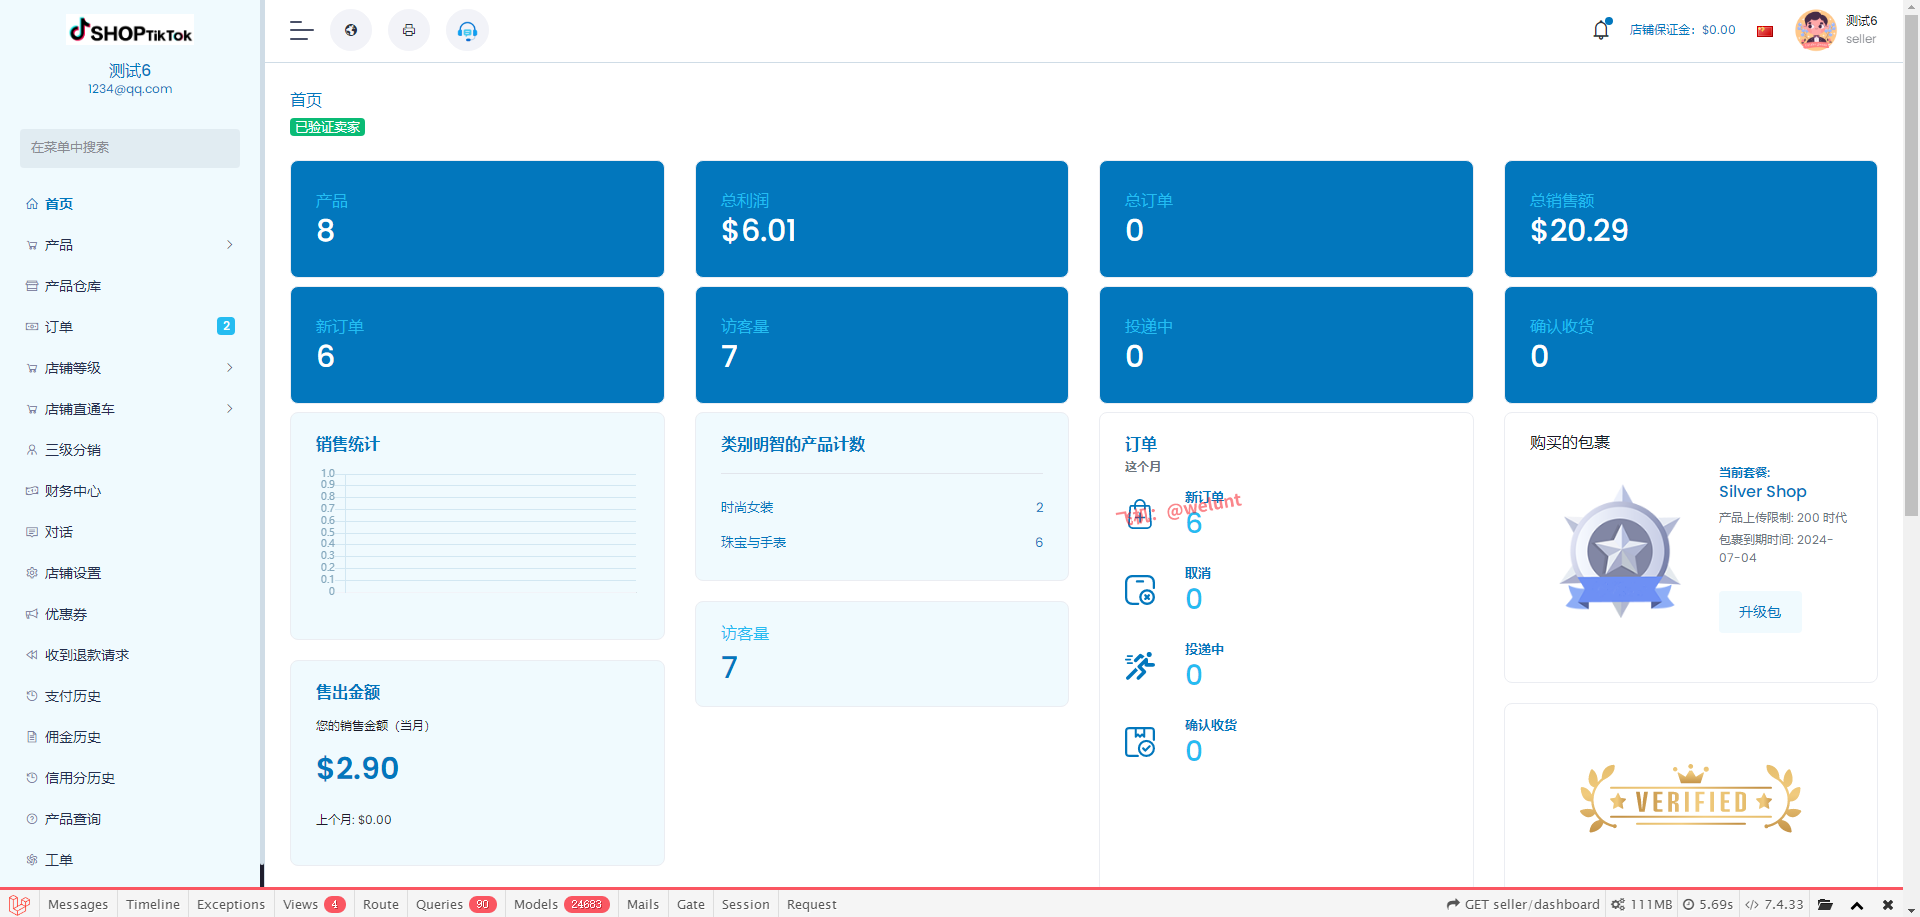Click the 总利润 $6.01 card
This screenshot has height=917, width=1920.
(882, 219)
